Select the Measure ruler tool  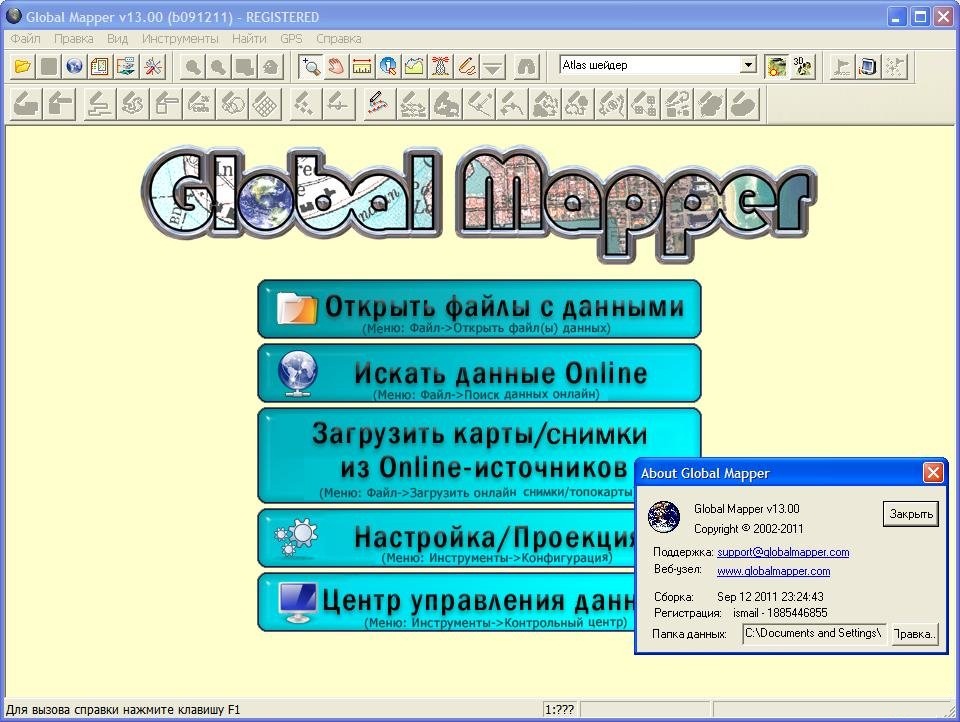tap(362, 66)
